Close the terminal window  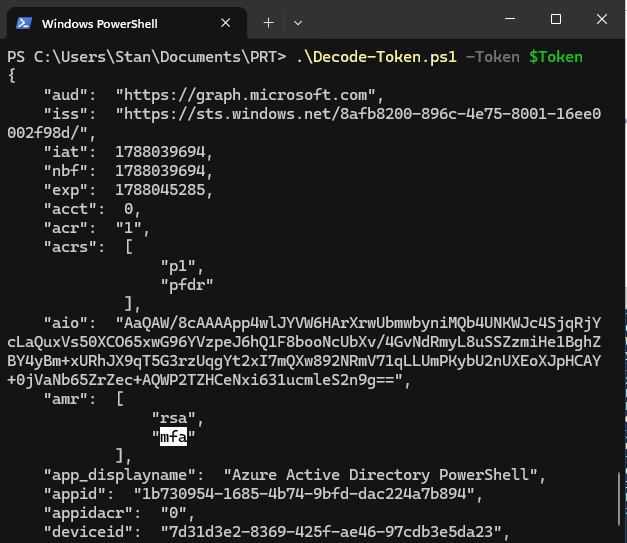(x=602, y=19)
